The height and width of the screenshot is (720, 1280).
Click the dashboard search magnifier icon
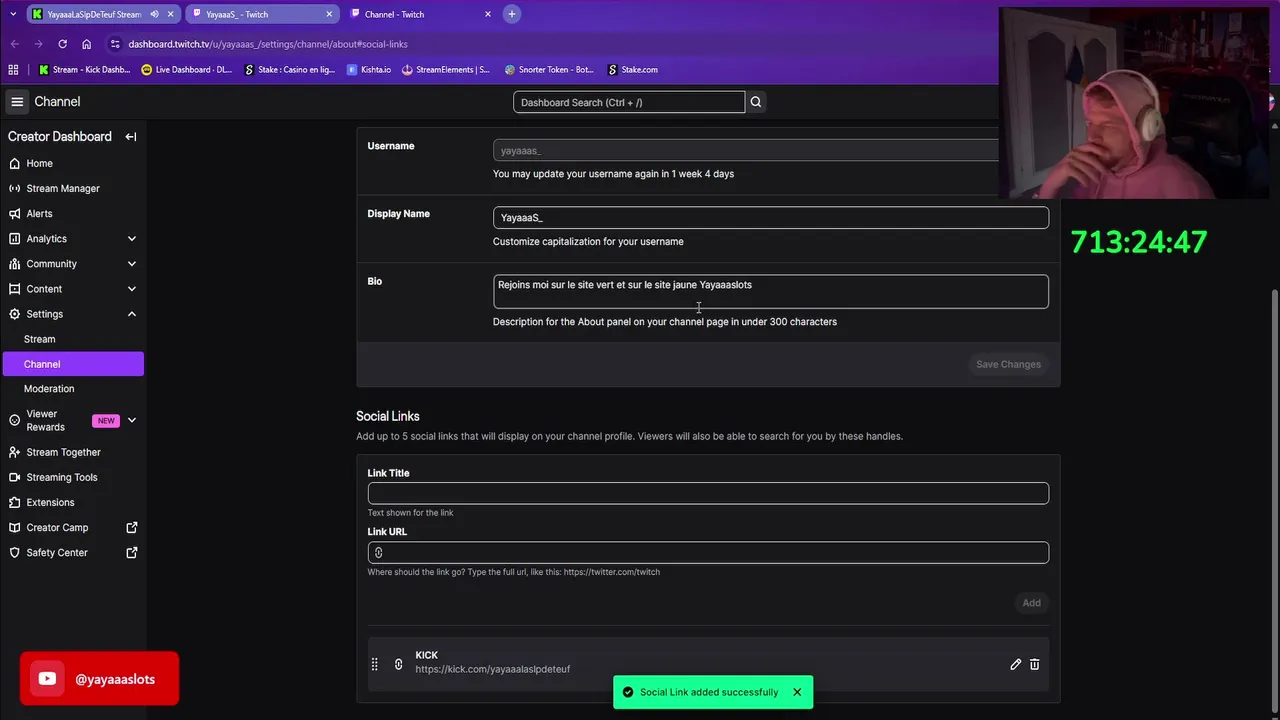[x=756, y=102]
